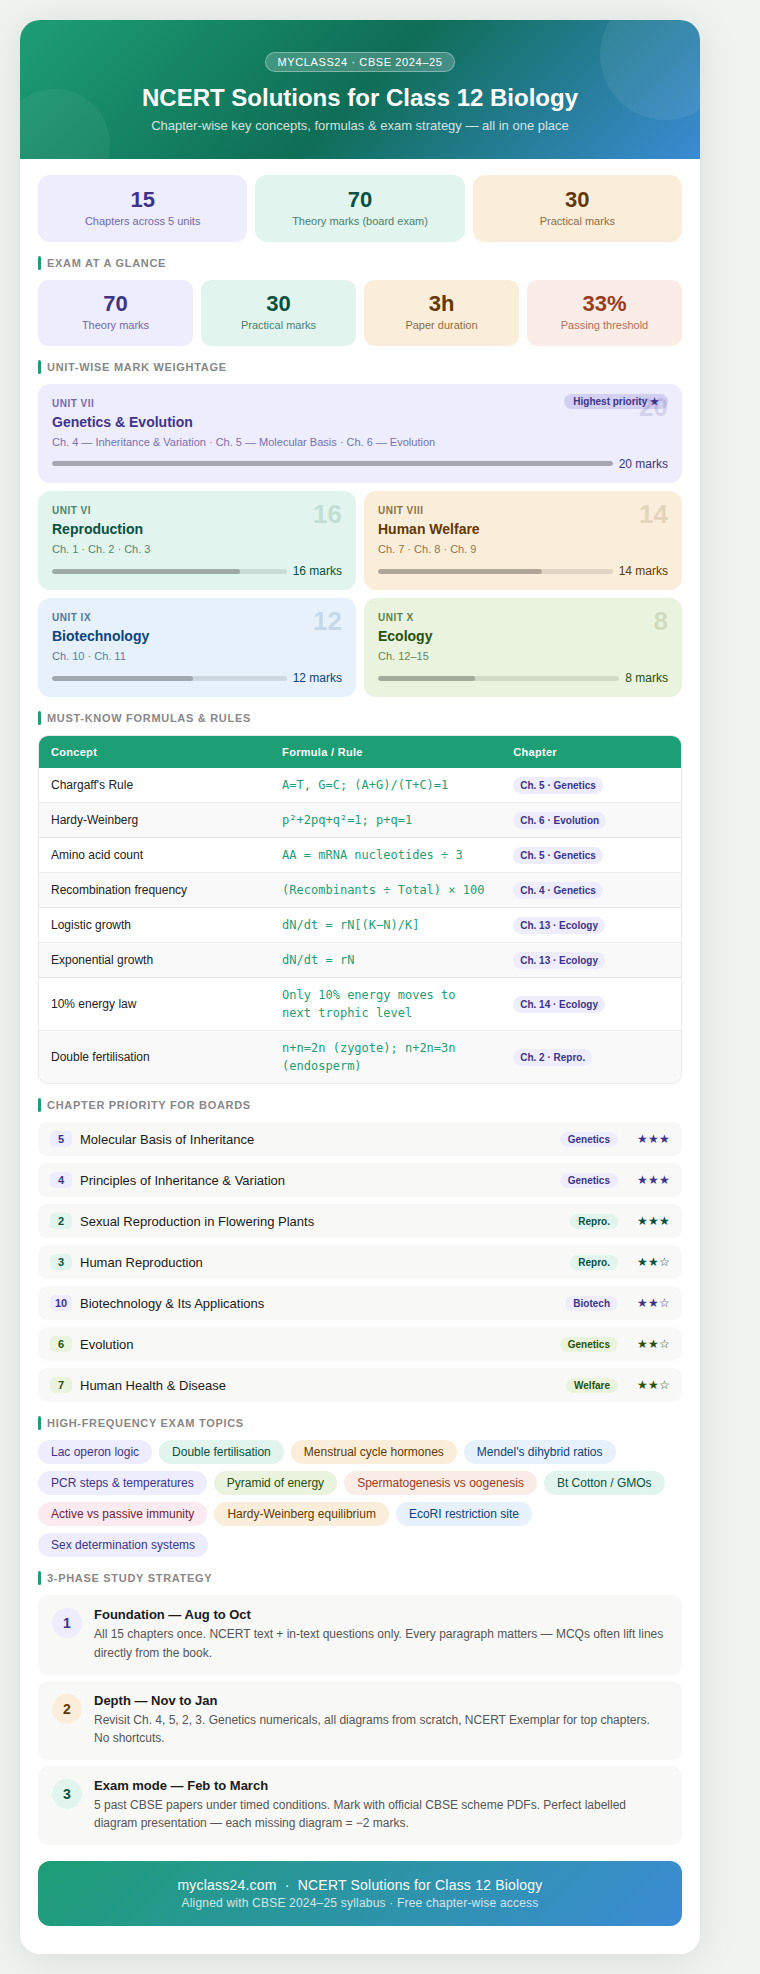Select the Active vs passive immunity chip
This screenshot has width=760, height=1974.
[123, 1514]
